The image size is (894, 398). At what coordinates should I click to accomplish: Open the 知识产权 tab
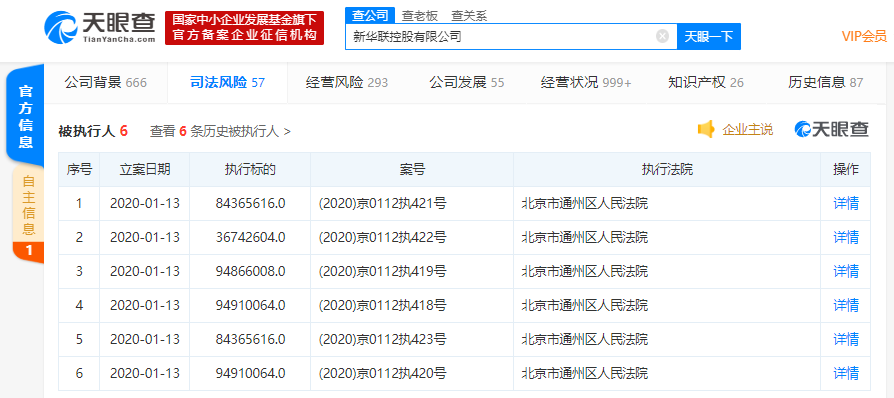[706, 83]
